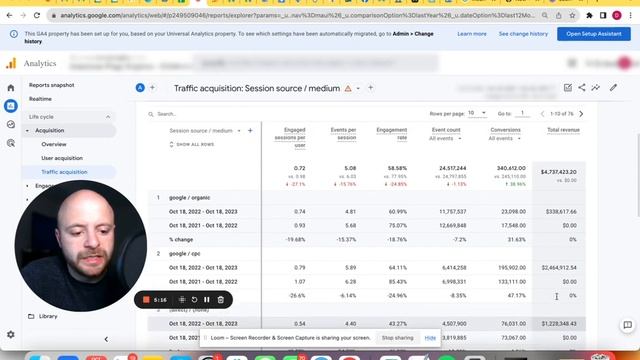Click Open Setup Assistant button
640x360 pixels.
pyautogui.click(x=593, y=34)
